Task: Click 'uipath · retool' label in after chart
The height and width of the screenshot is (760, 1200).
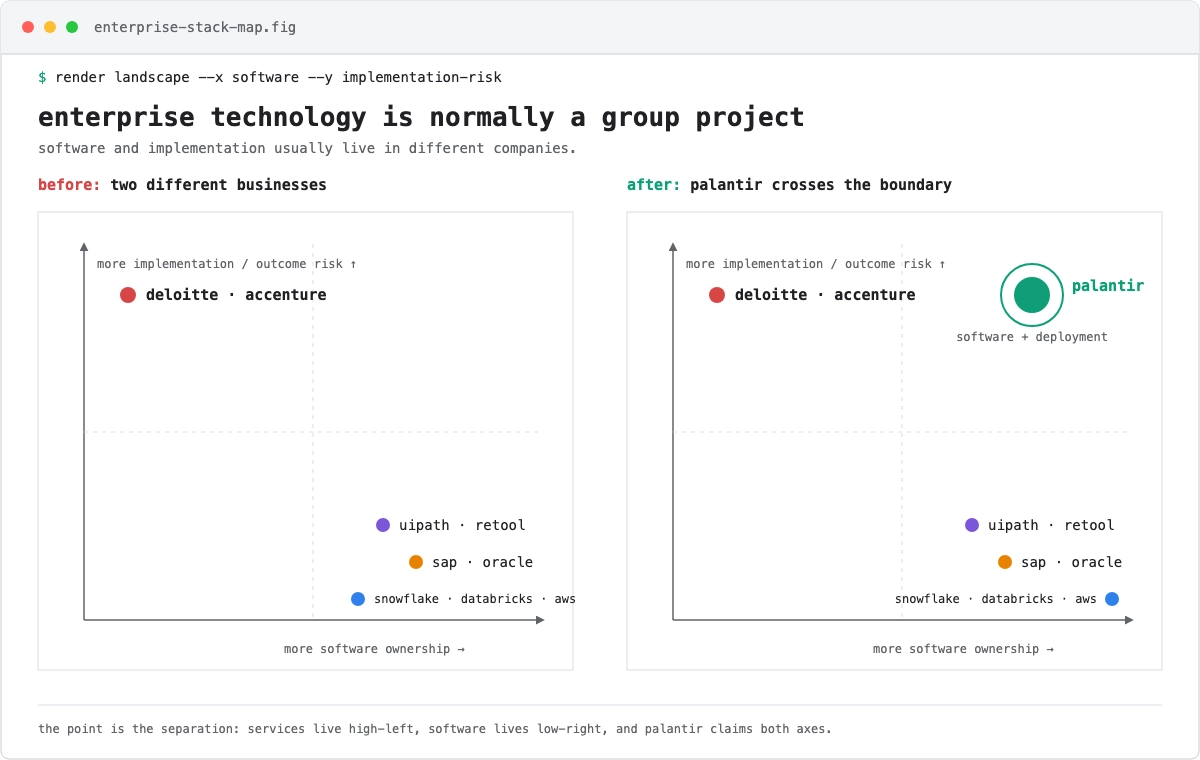Action: [x=1051, y=525]
